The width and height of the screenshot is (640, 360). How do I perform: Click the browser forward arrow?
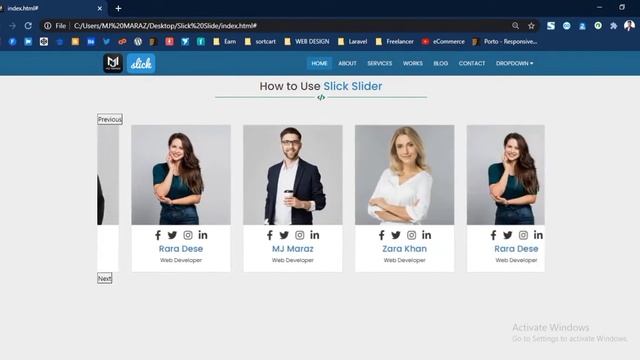pyautogui.click(x=12, y=26)
